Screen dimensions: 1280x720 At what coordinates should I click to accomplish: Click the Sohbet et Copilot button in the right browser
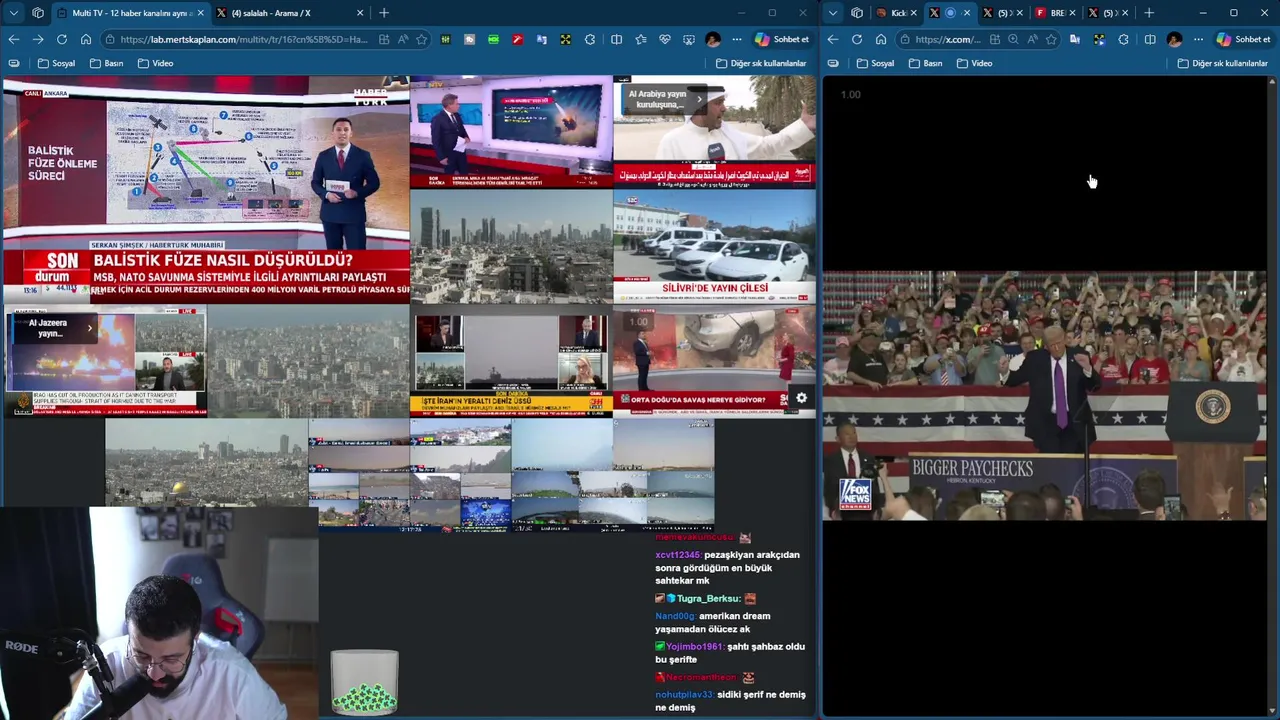[x=1242, y=39]
